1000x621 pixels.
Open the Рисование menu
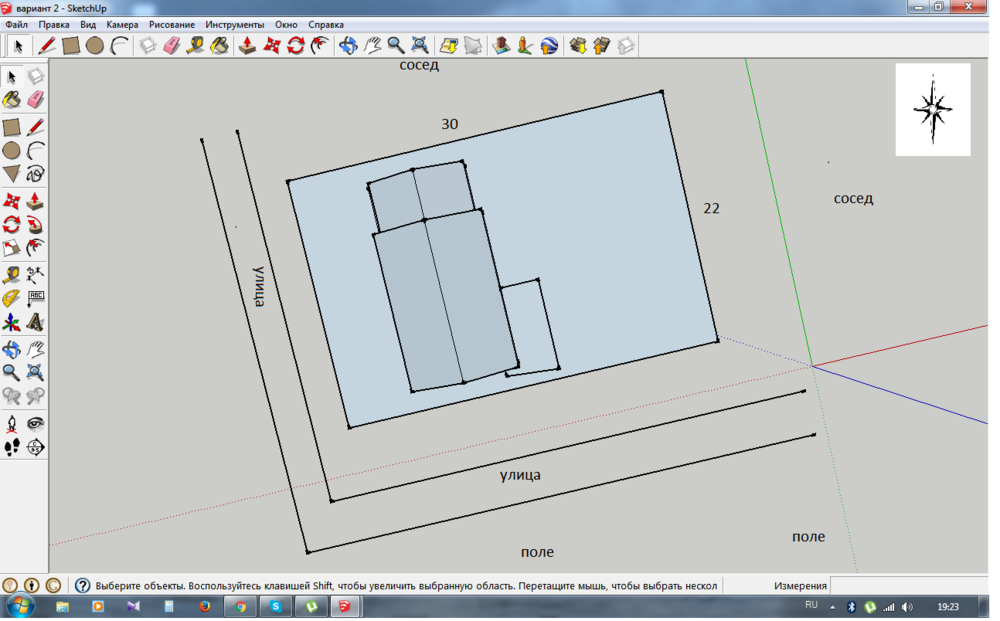click(172, 24)
